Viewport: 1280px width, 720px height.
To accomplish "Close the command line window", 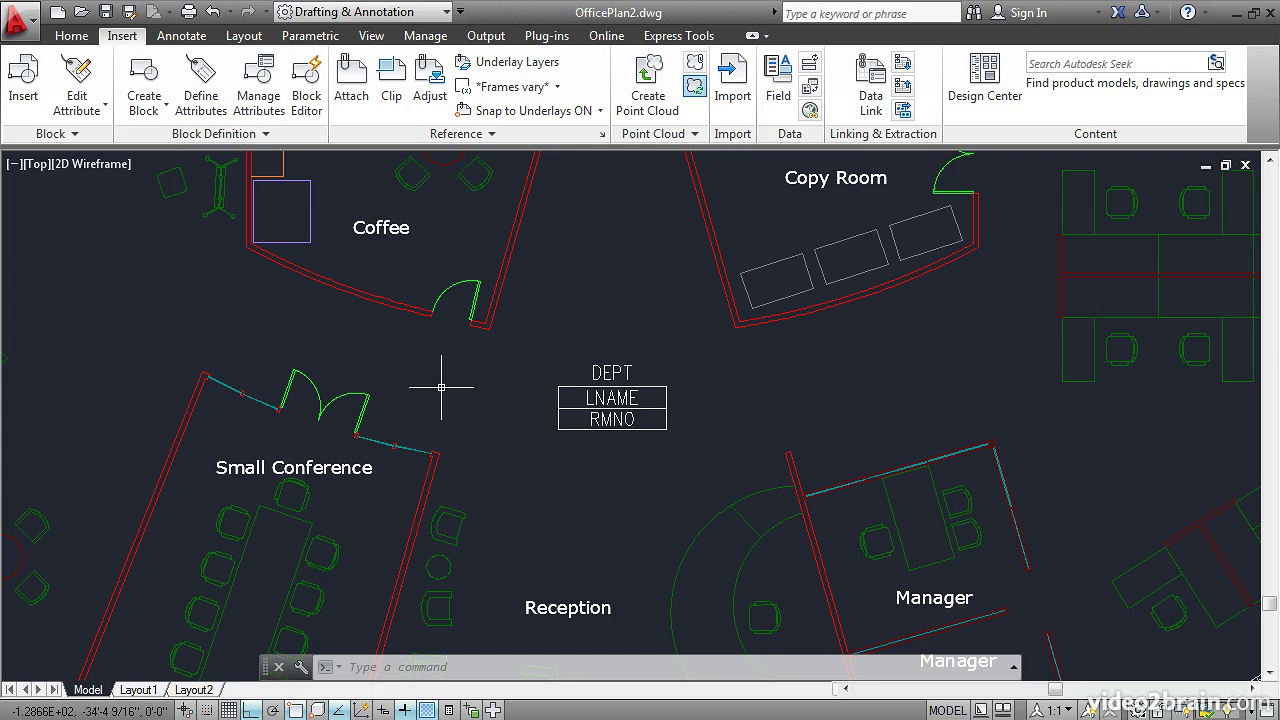I will (279, 667).
